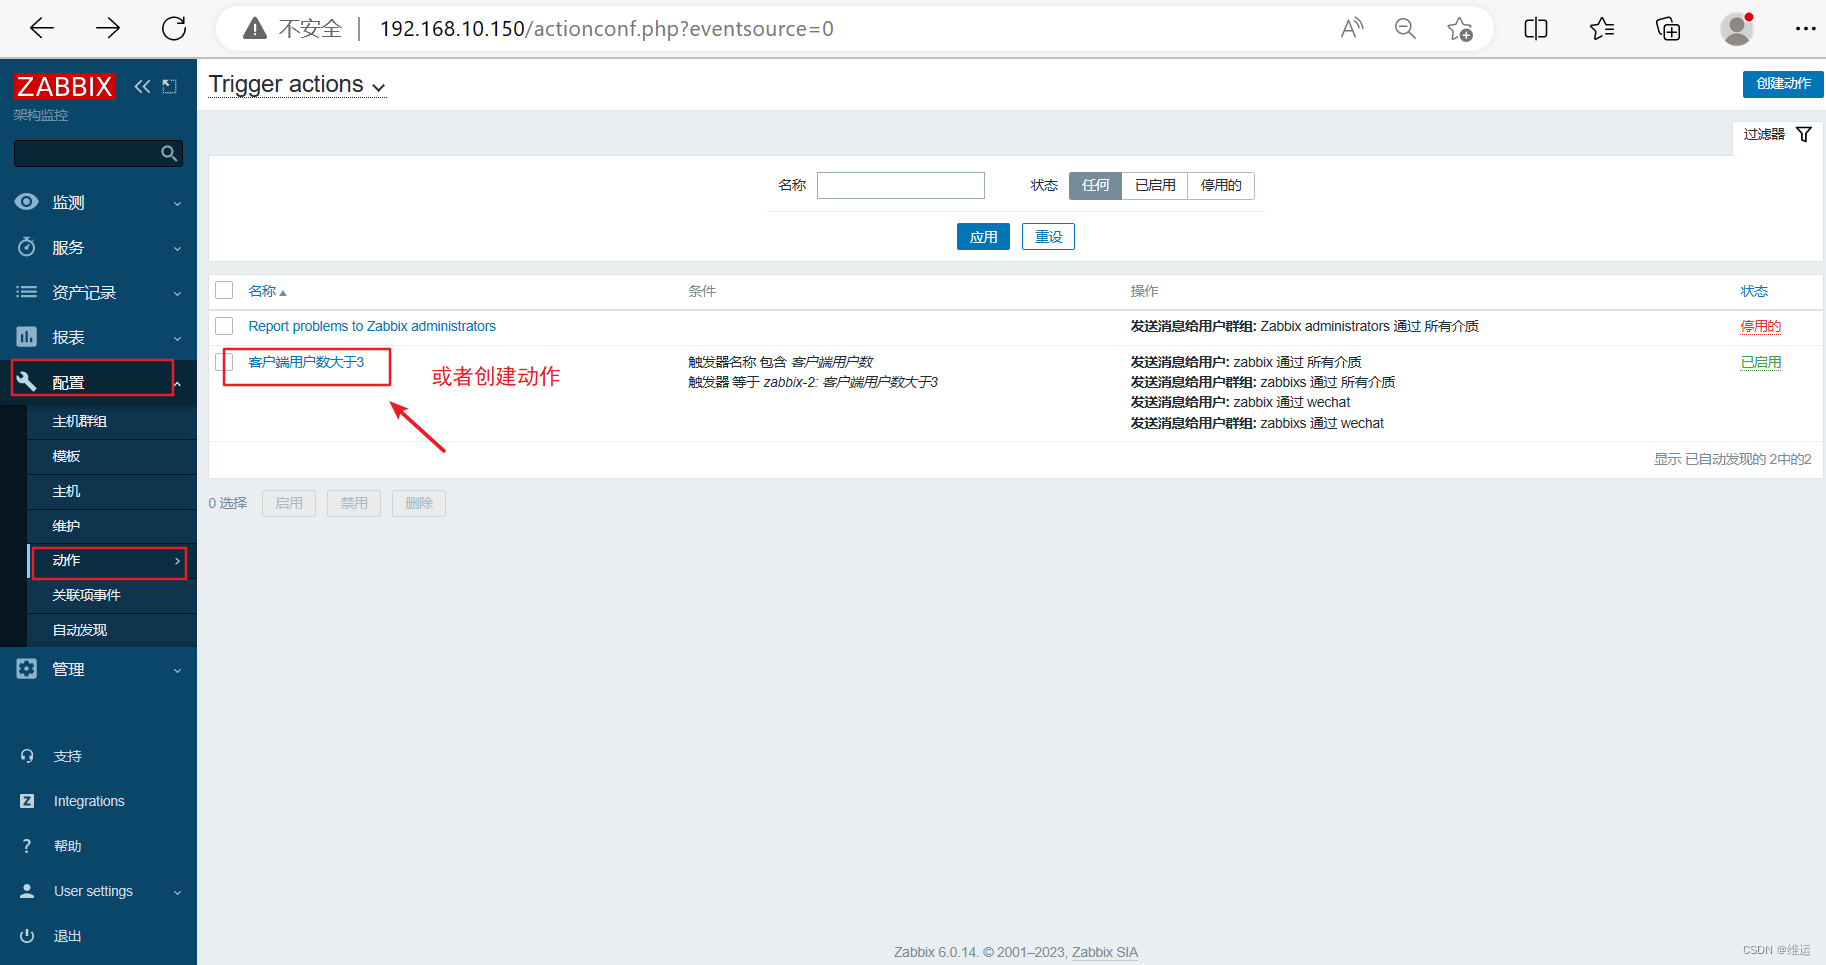
Task: Click the browser address bar URL
Action: pyautogui.click(x=606, y=28)
